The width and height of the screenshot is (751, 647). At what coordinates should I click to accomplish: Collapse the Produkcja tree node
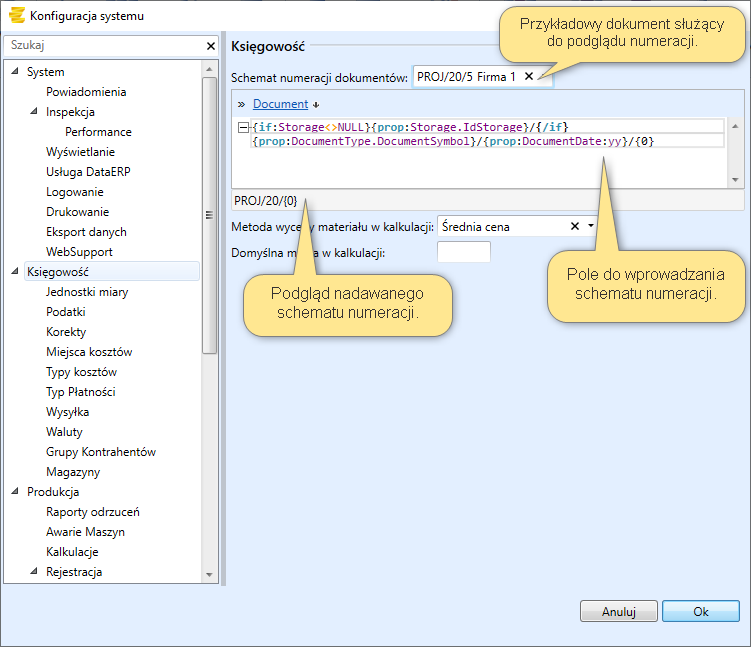(x=15, y=492)
